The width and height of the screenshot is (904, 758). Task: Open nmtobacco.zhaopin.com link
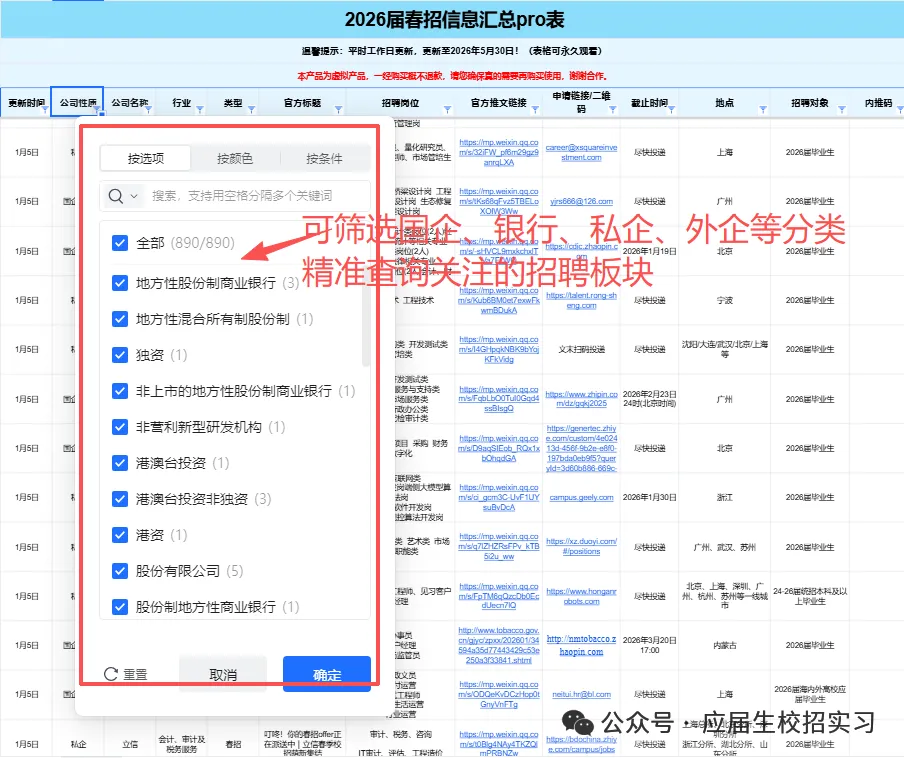click(x=581, y=645)
